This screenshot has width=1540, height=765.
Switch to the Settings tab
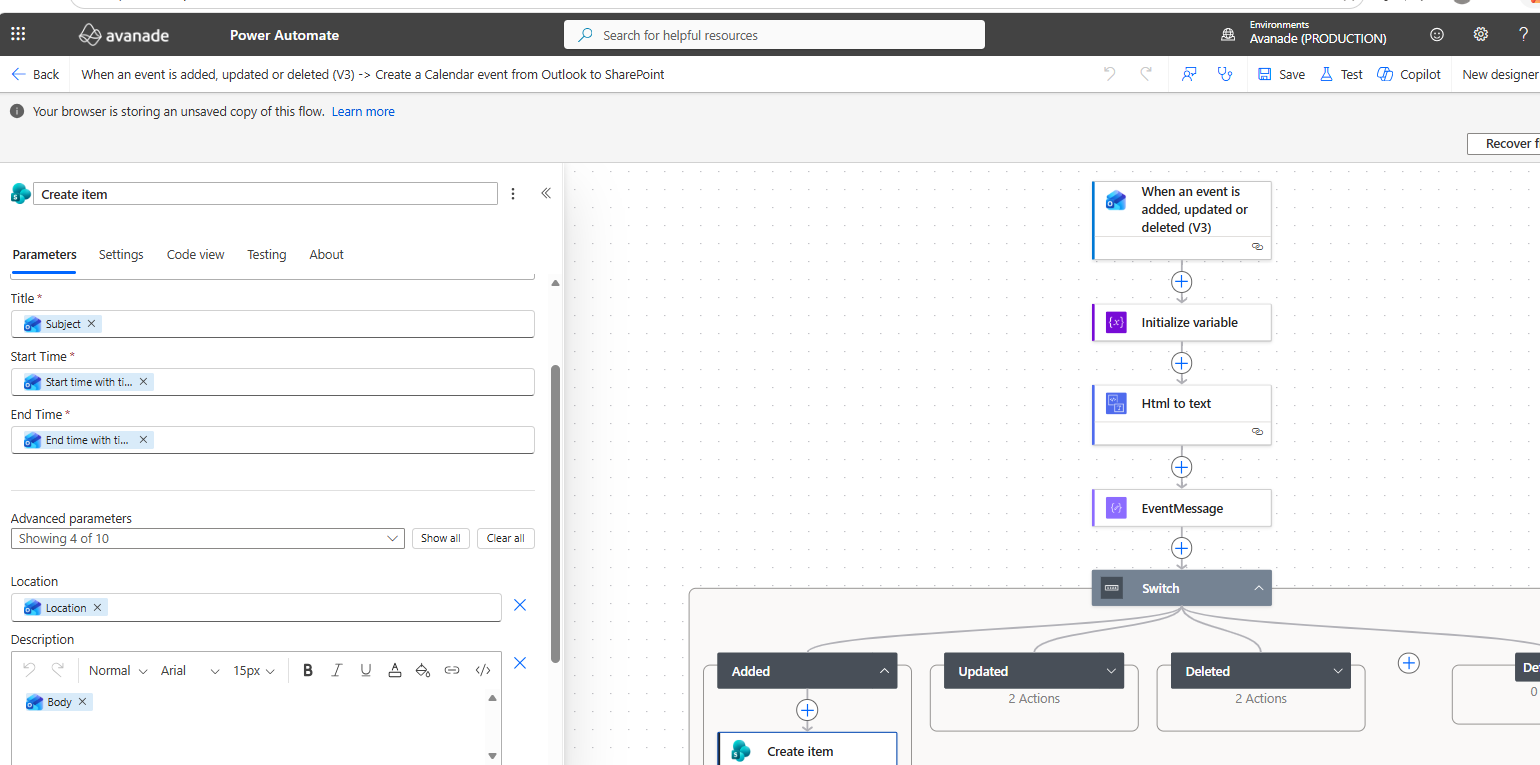click(121, 255)
